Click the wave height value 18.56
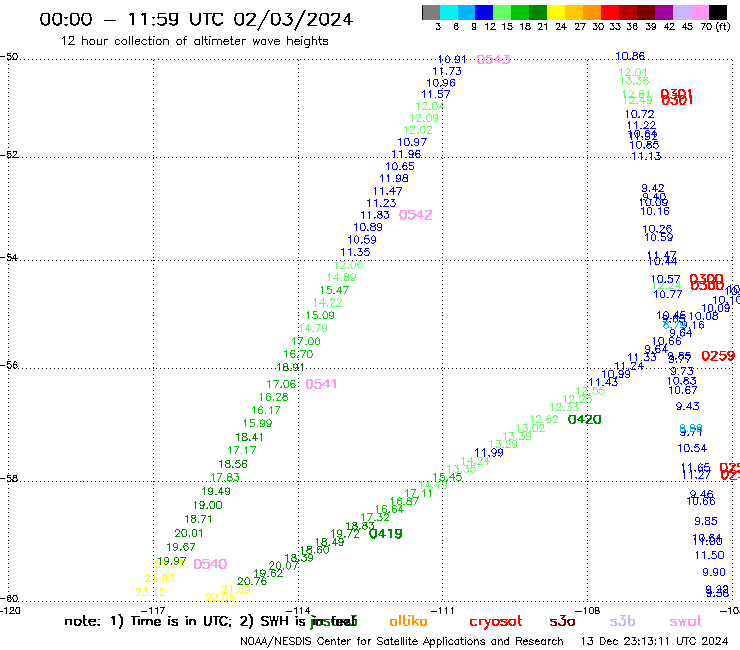The image size is (740, 650). pos(233,464)
